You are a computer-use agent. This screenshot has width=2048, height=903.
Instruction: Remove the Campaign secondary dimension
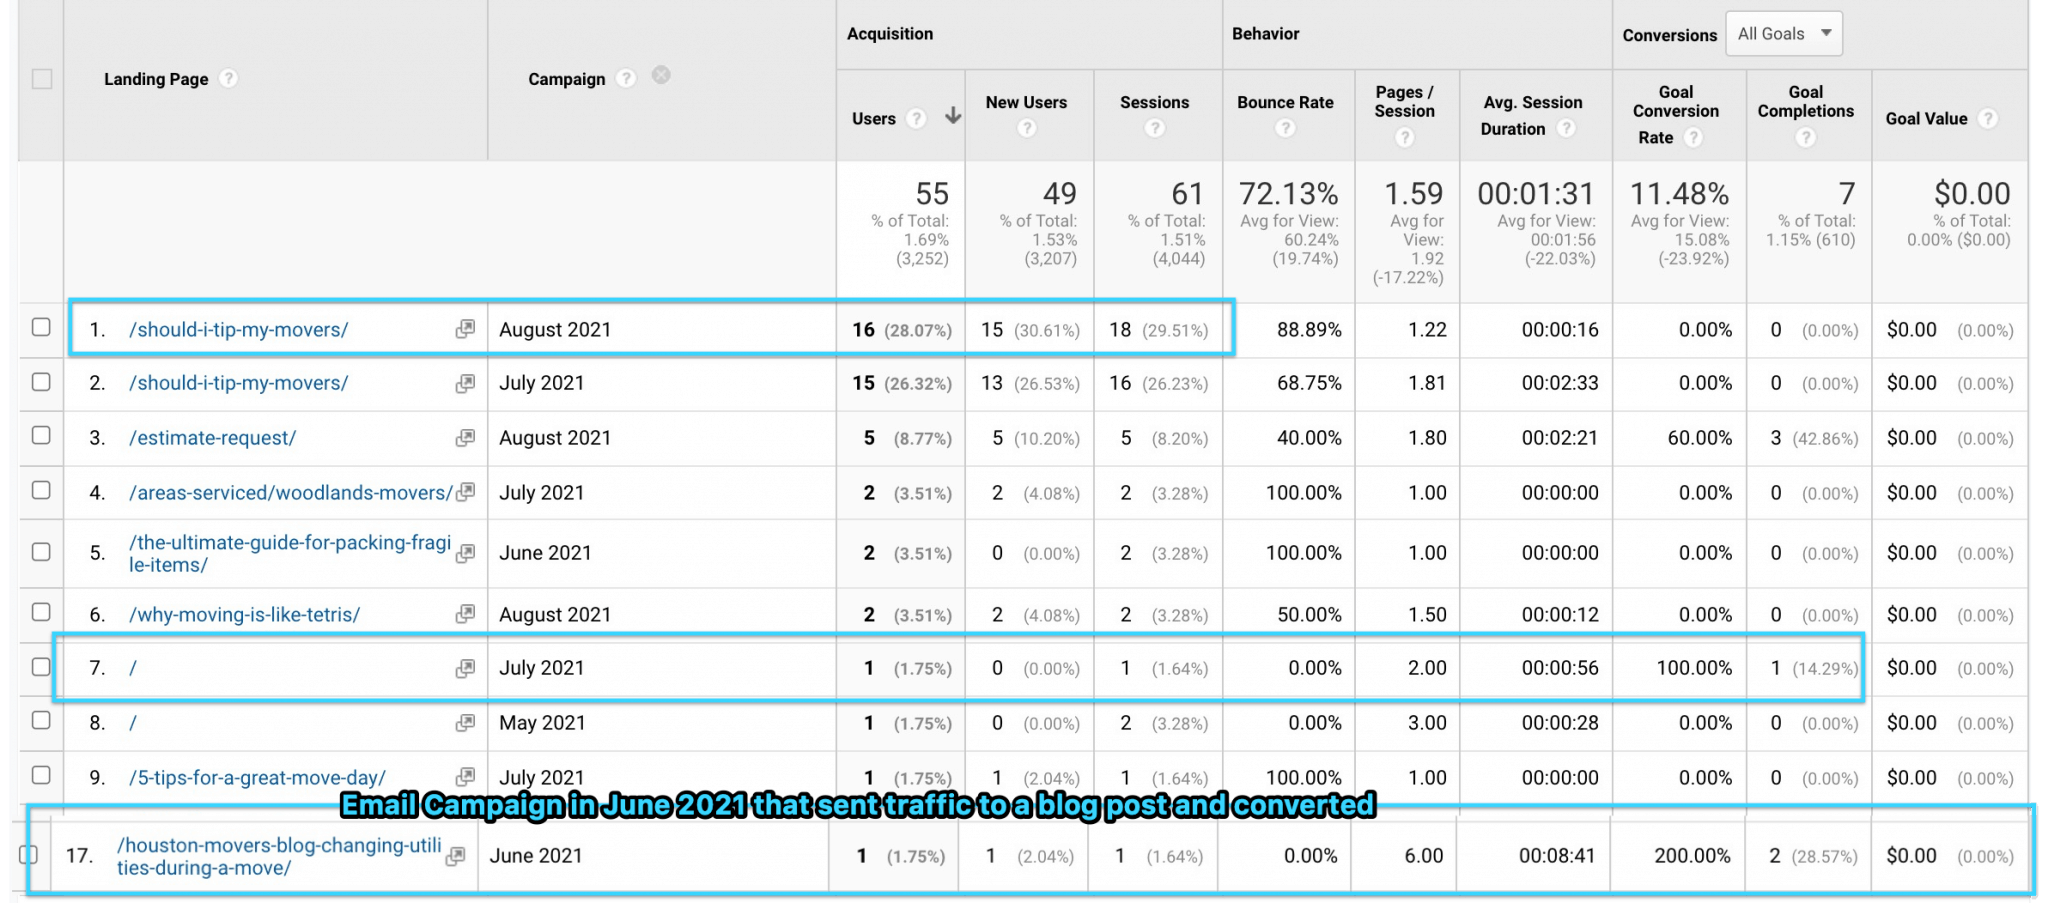click(x=661, y=76)
